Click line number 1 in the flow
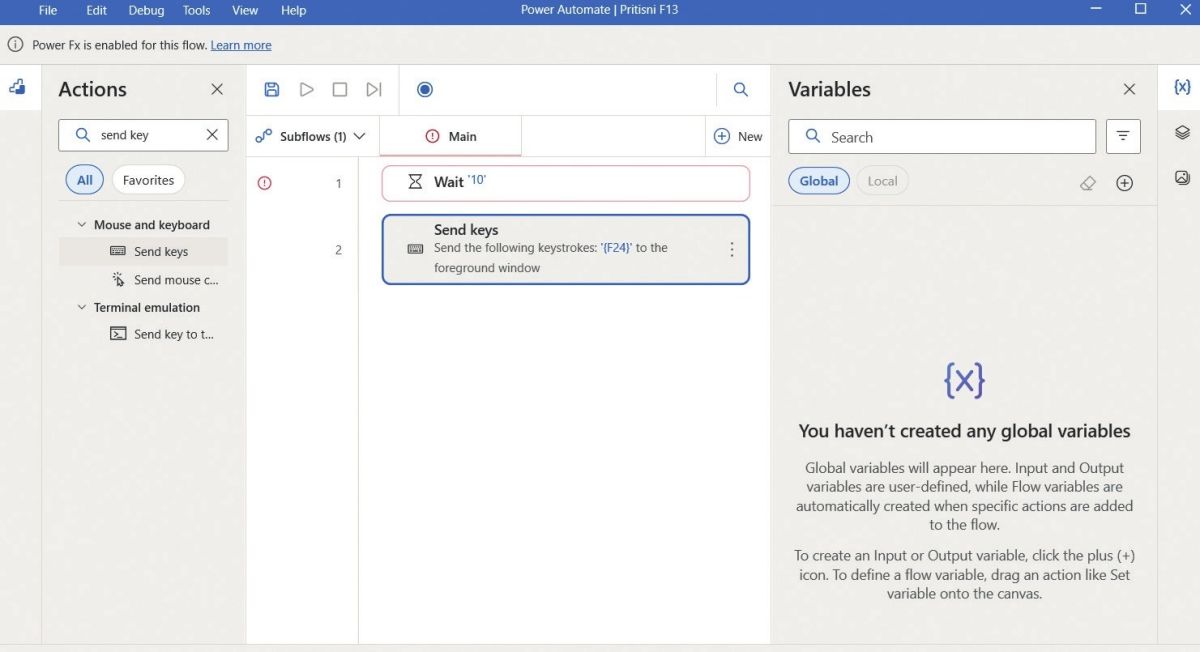Viewport: 1200px width, 652px height. pyautogui.click(x=338, y=183)
